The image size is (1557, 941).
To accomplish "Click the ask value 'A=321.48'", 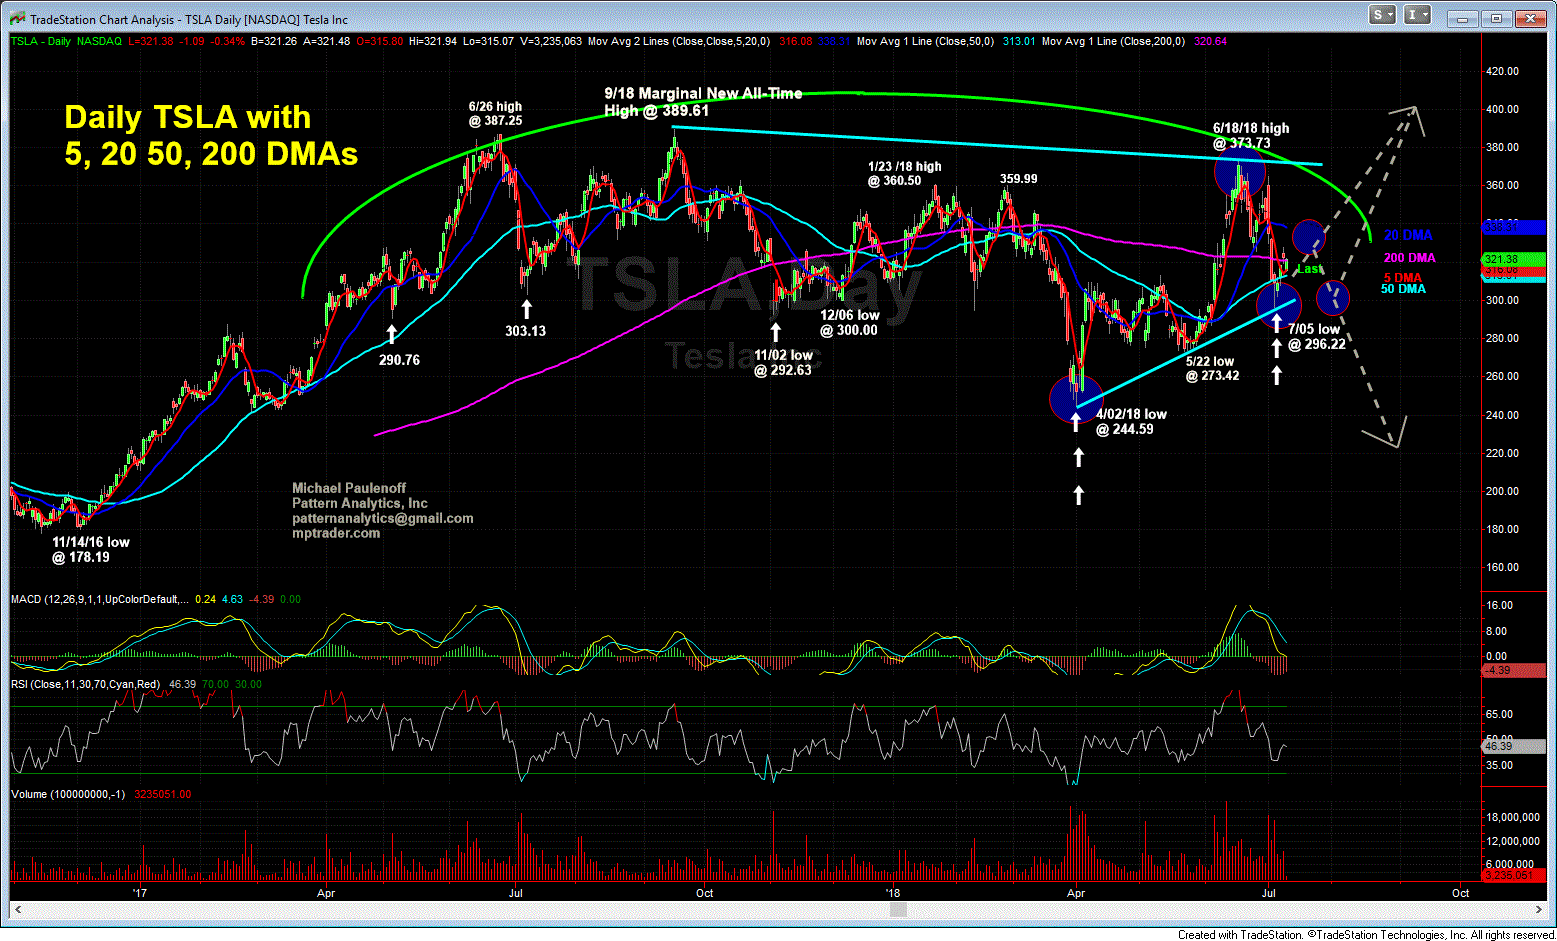I will coord(326,41).
